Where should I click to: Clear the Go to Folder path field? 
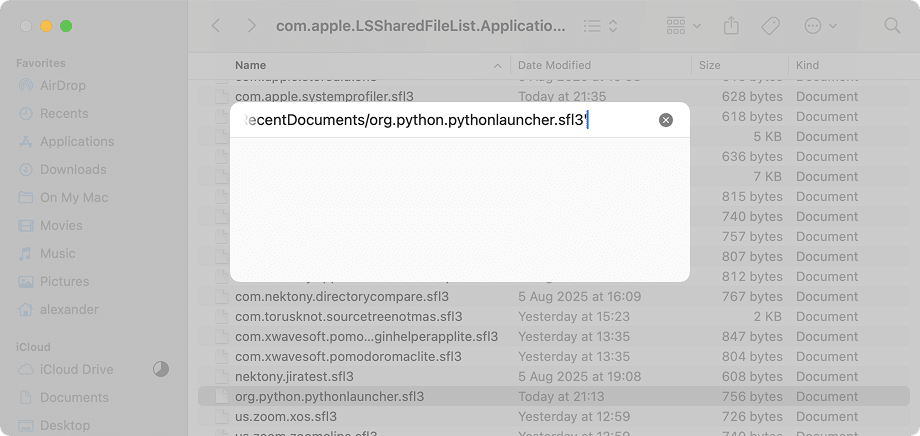666,120
